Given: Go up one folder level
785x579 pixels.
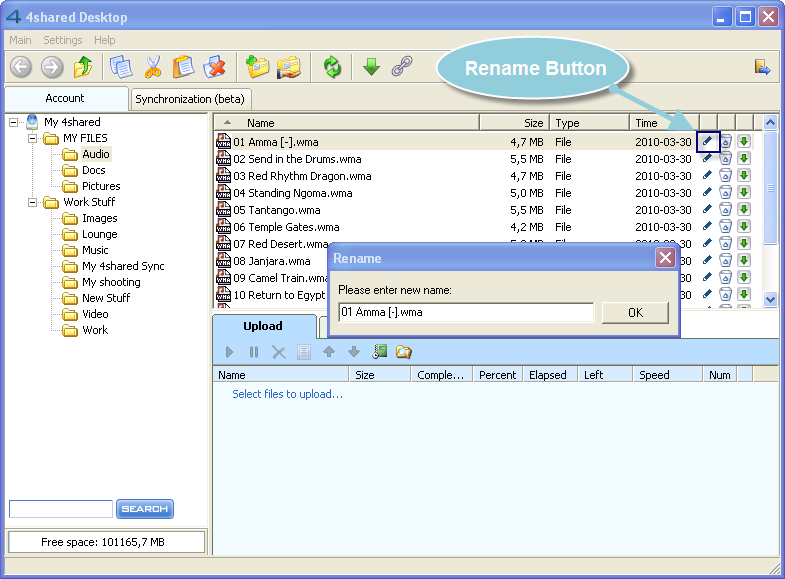Looking at the screenshot, I should (x=83, y=67).
